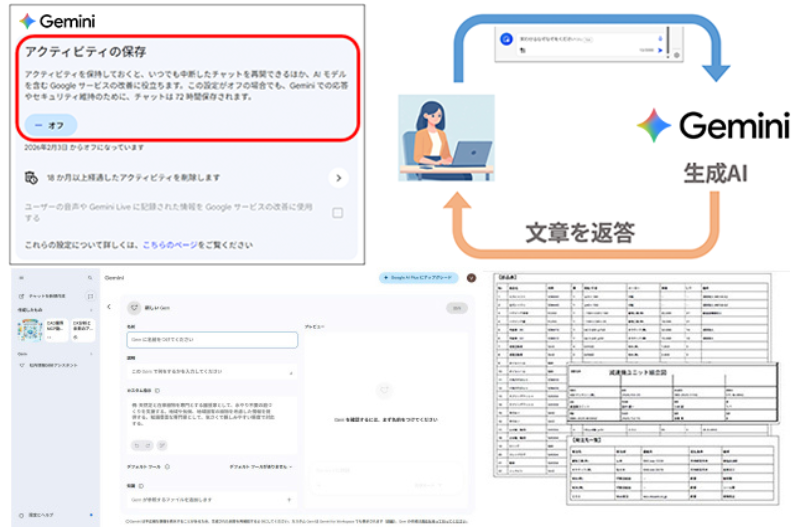Click the Google AI Plus upgrade button
800x530 pixels.
coord(418,278)
